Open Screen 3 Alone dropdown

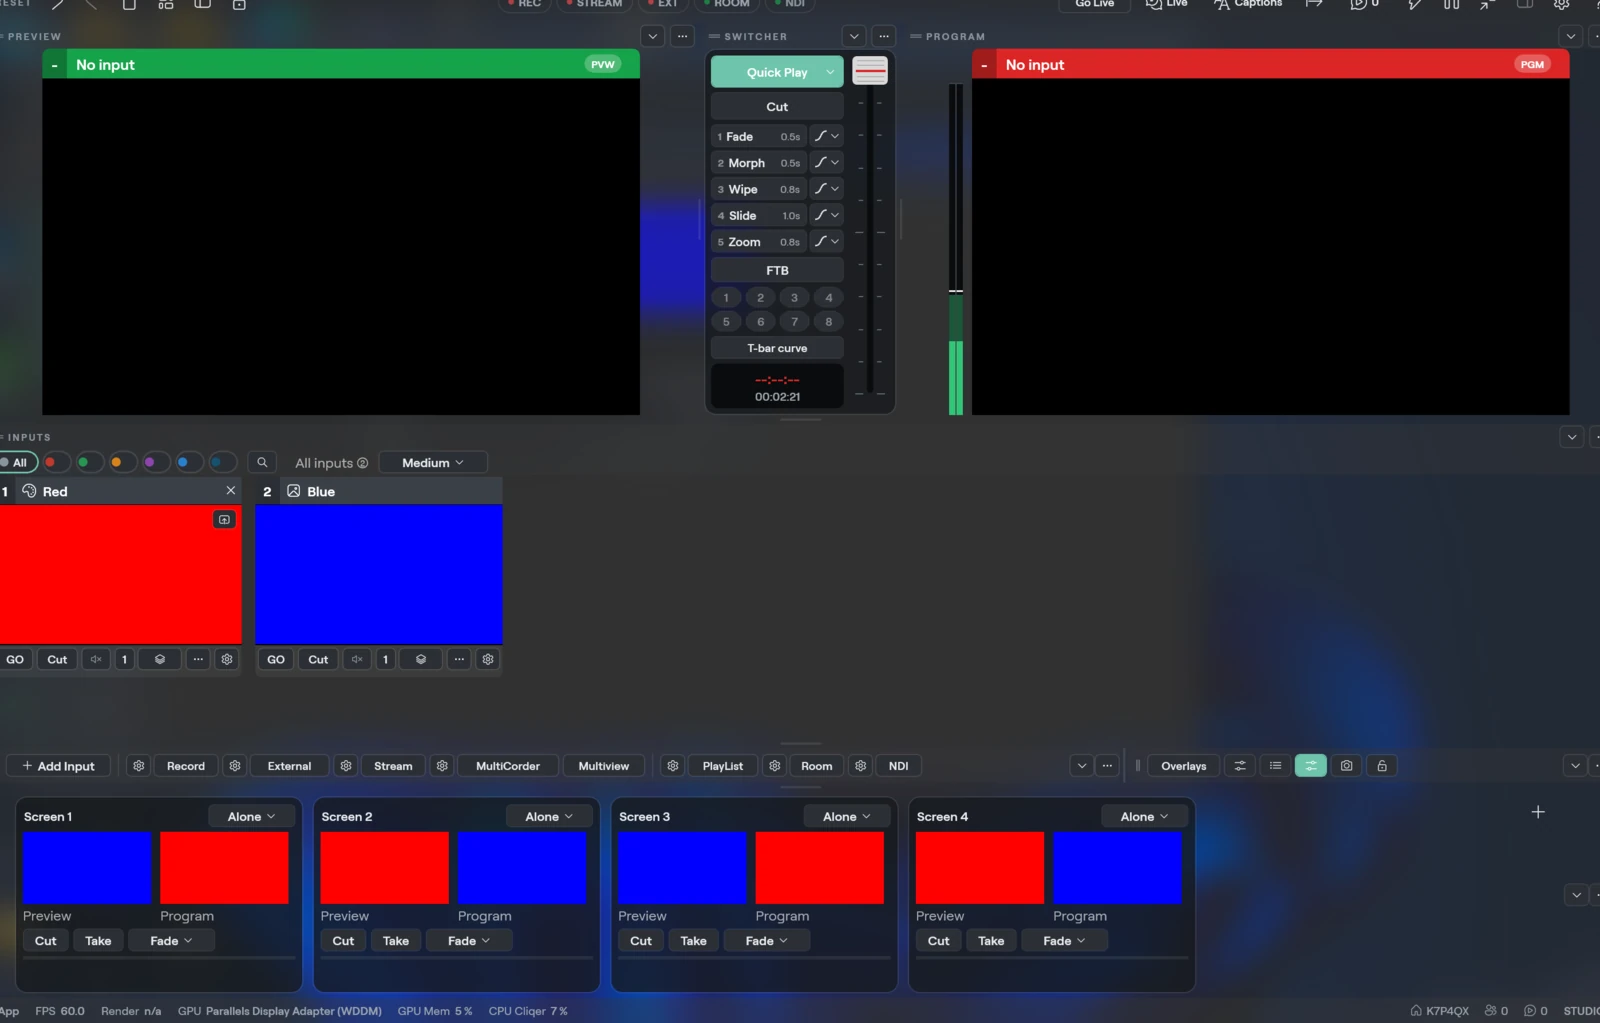(x=846, y=816)
